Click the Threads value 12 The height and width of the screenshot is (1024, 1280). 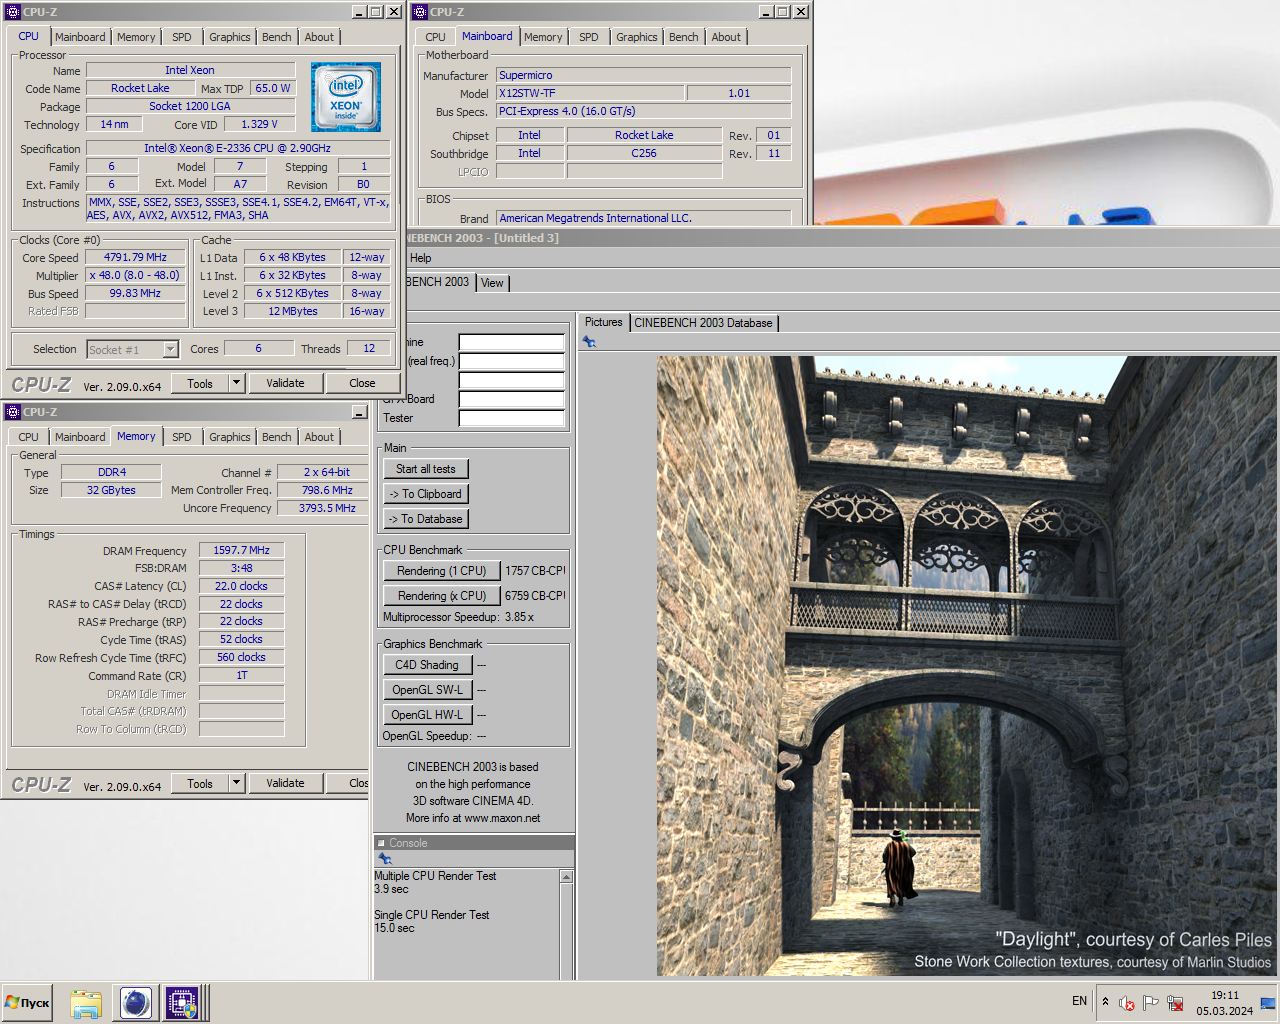coord(368,348)
